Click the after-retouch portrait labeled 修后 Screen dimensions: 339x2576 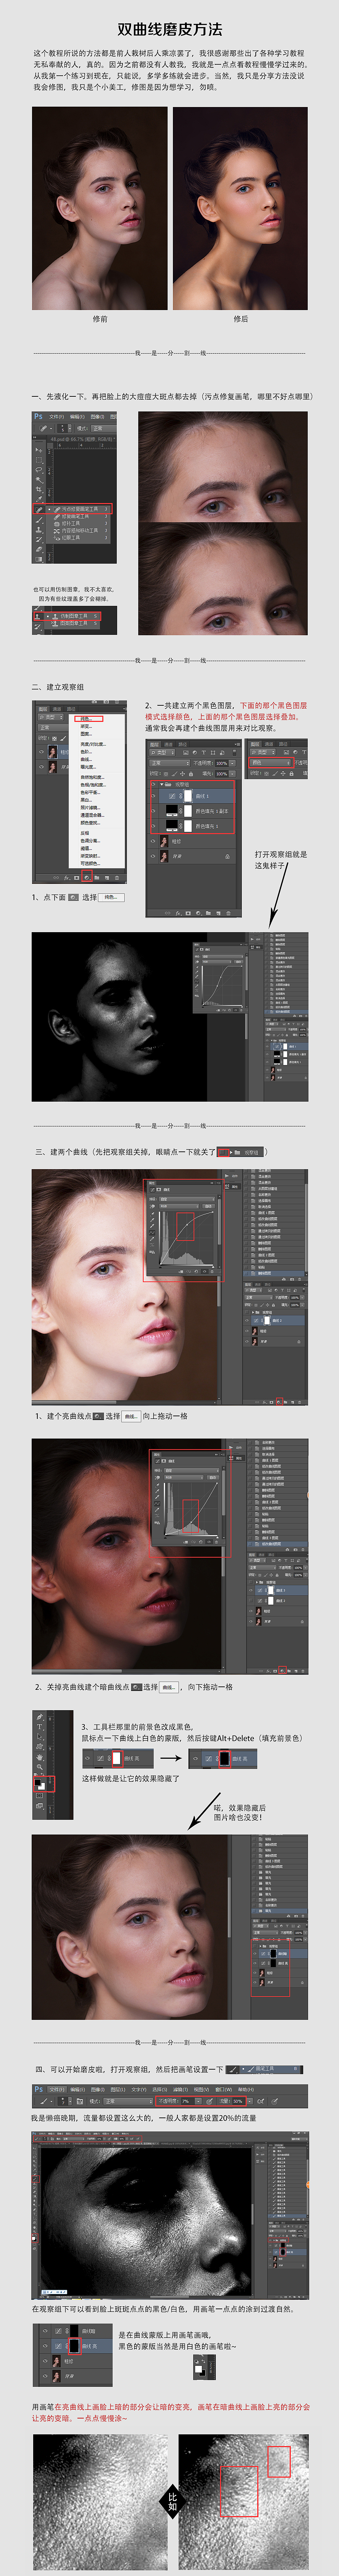pos(240,208)
